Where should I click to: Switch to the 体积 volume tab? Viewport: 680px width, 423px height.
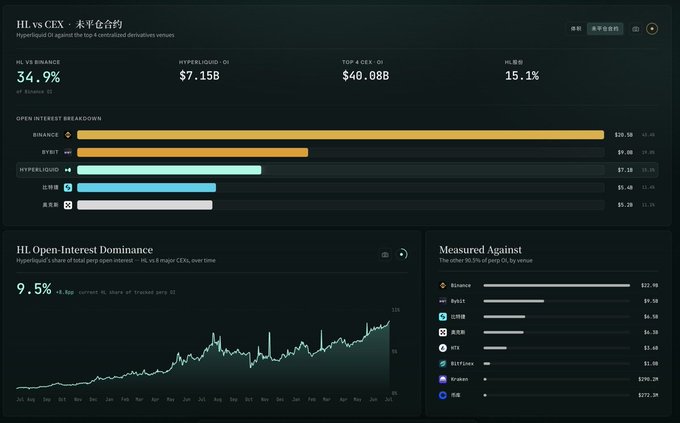[576, 29]
